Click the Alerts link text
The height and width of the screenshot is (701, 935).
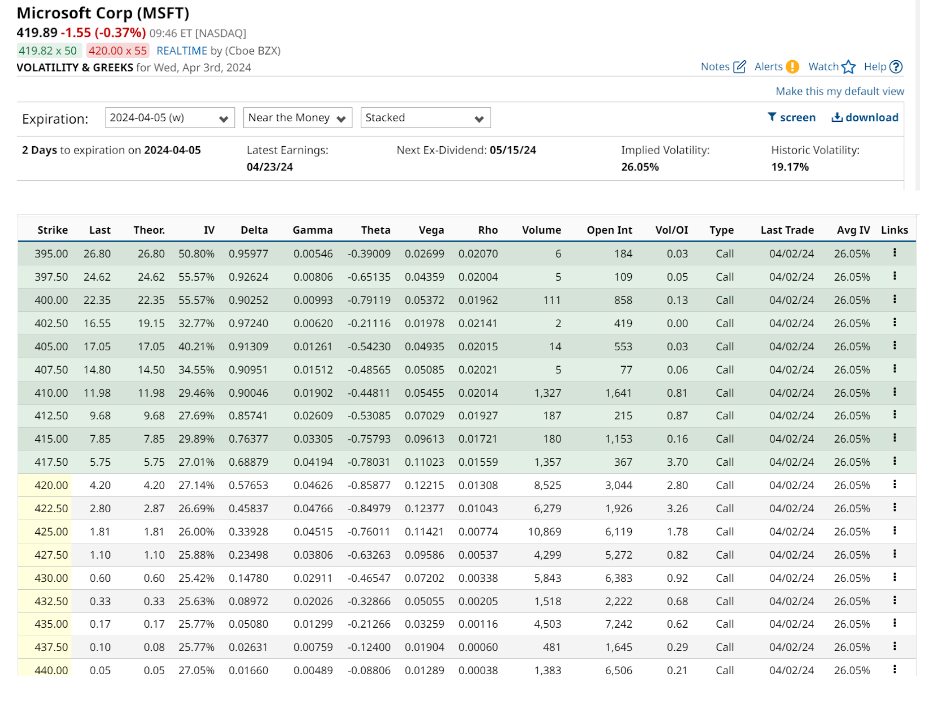tap(768, 67)
